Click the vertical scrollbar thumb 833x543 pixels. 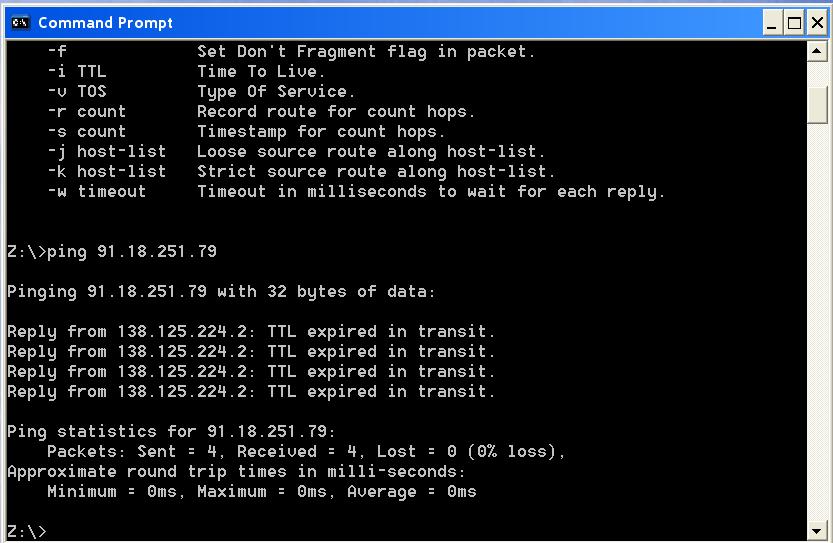[x=817, y=104]
